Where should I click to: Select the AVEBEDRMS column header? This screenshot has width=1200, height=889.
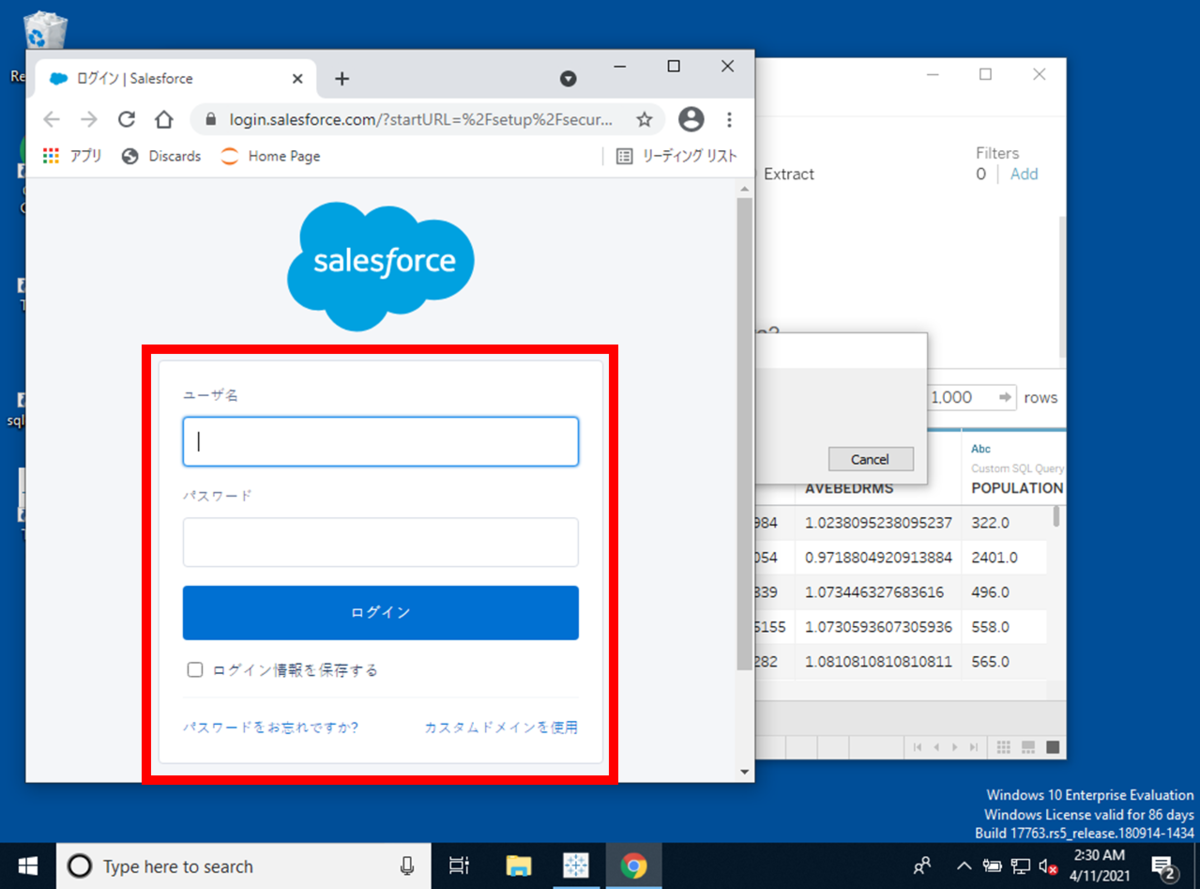(x=849, y=488)
